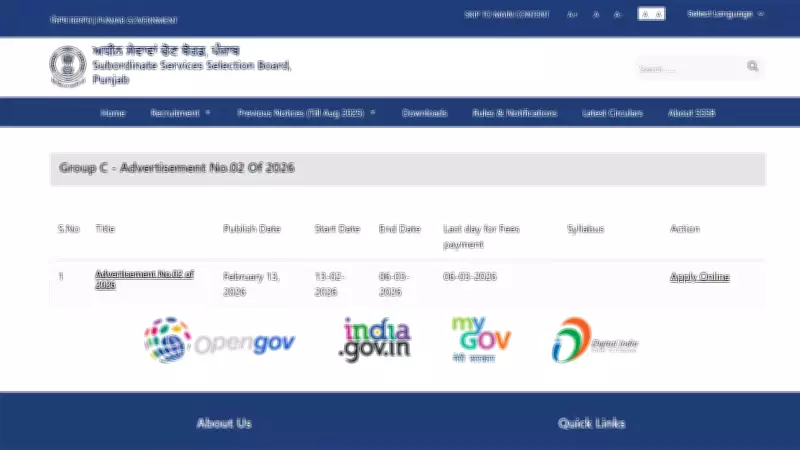Click the Apply Online link
Screen dimensions: 800x450
[x=699, y=277]
